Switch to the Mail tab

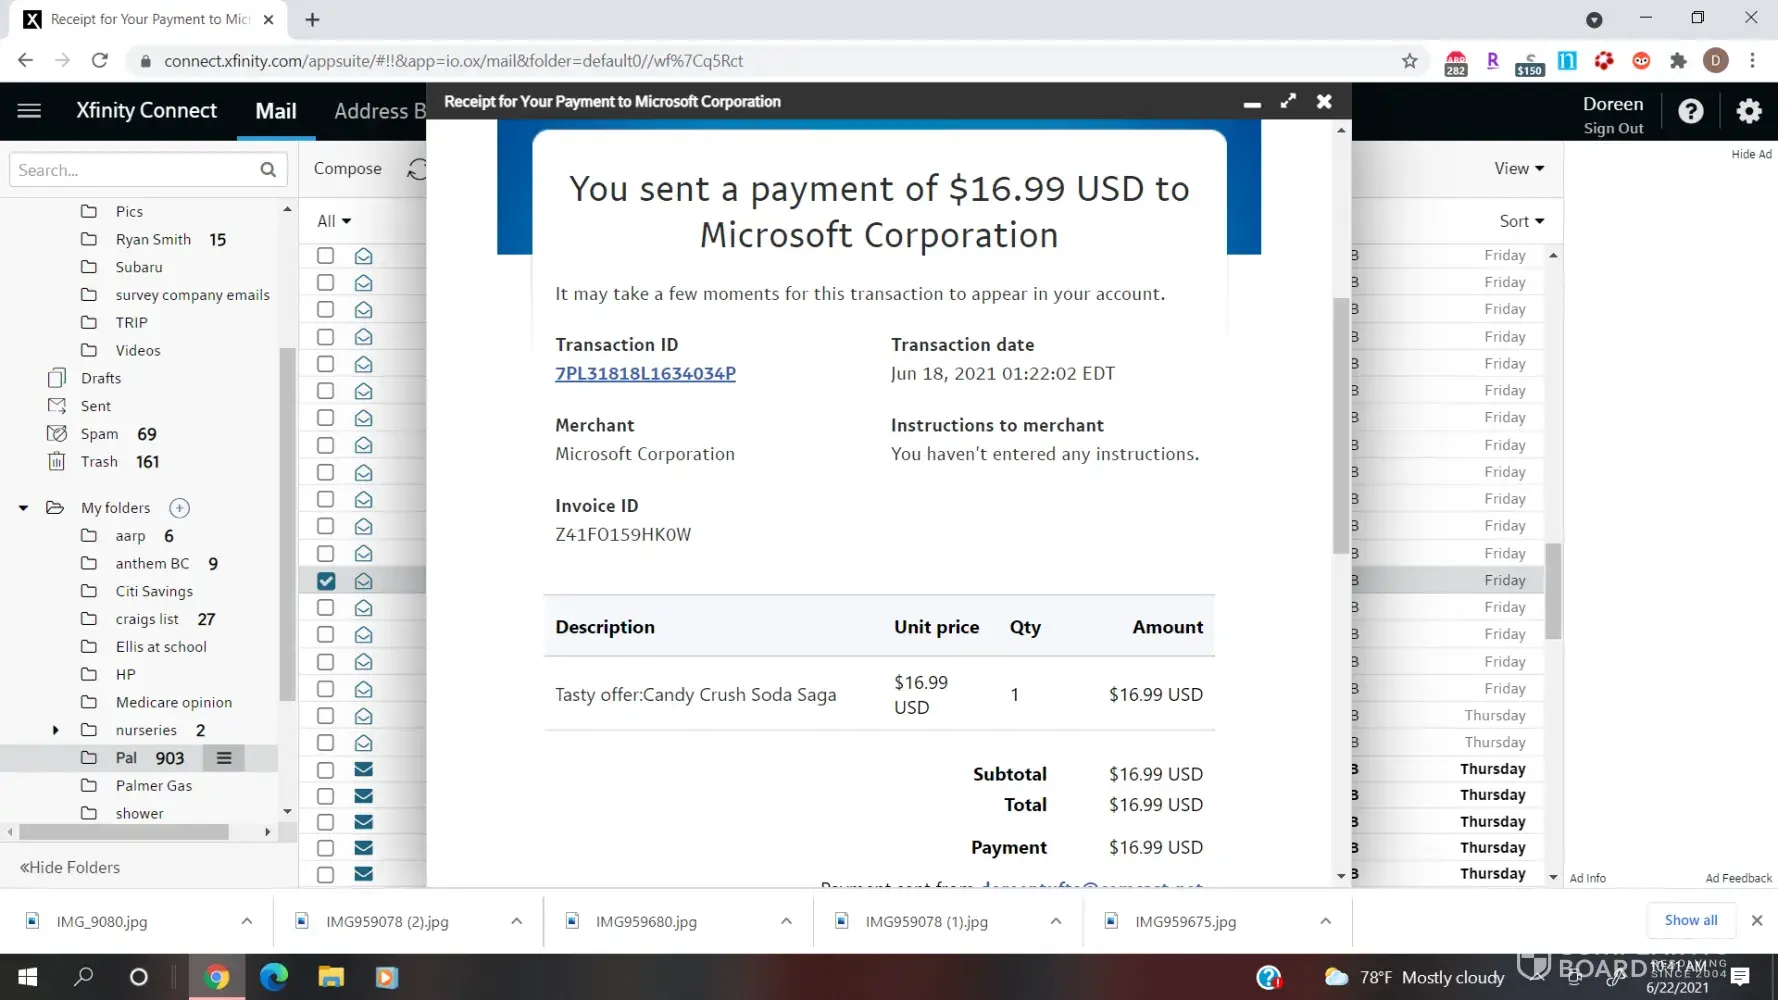pyautogui.click(x=276, y=111)
